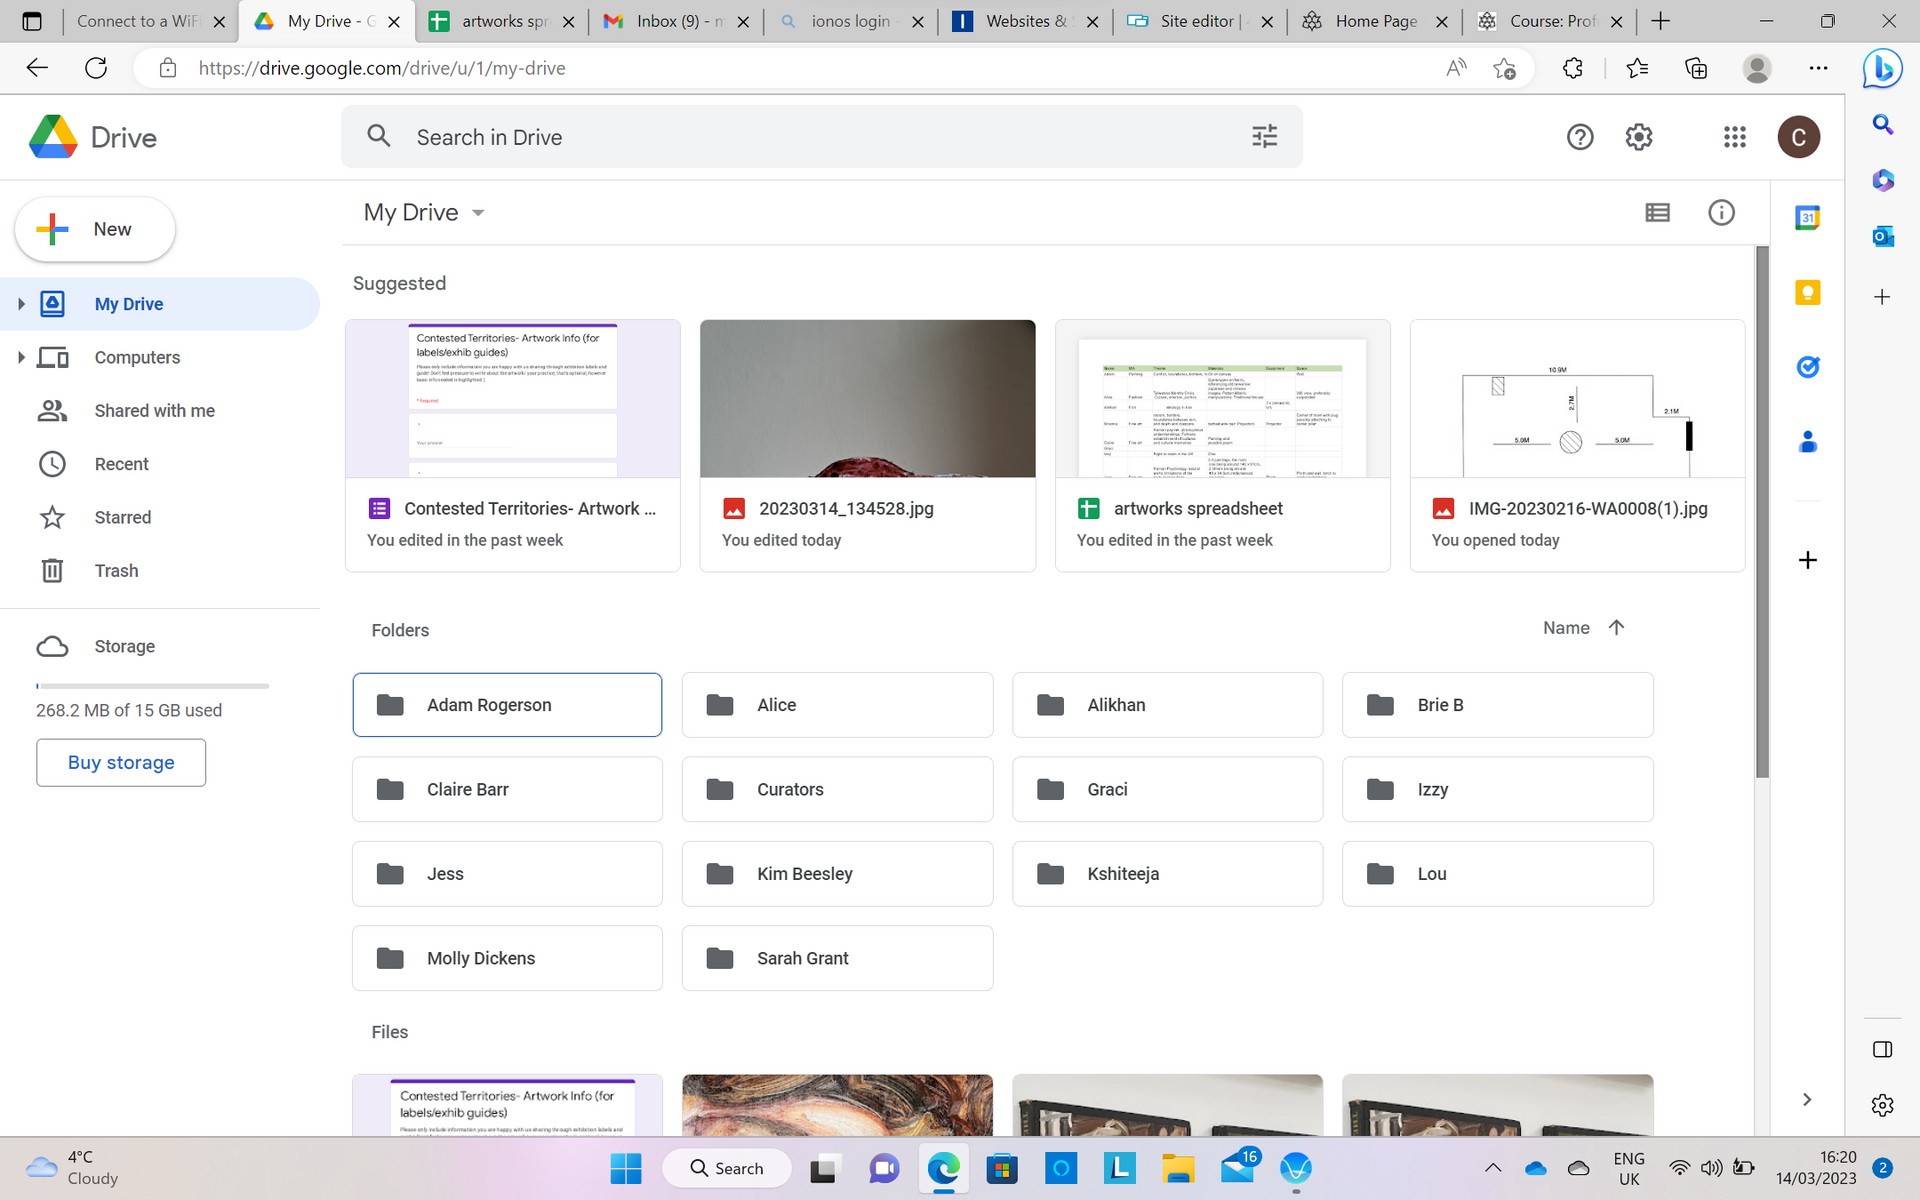This screenshot has height=1200, width=1920.
Task: Open the Trash section
Action: [116, 570]
